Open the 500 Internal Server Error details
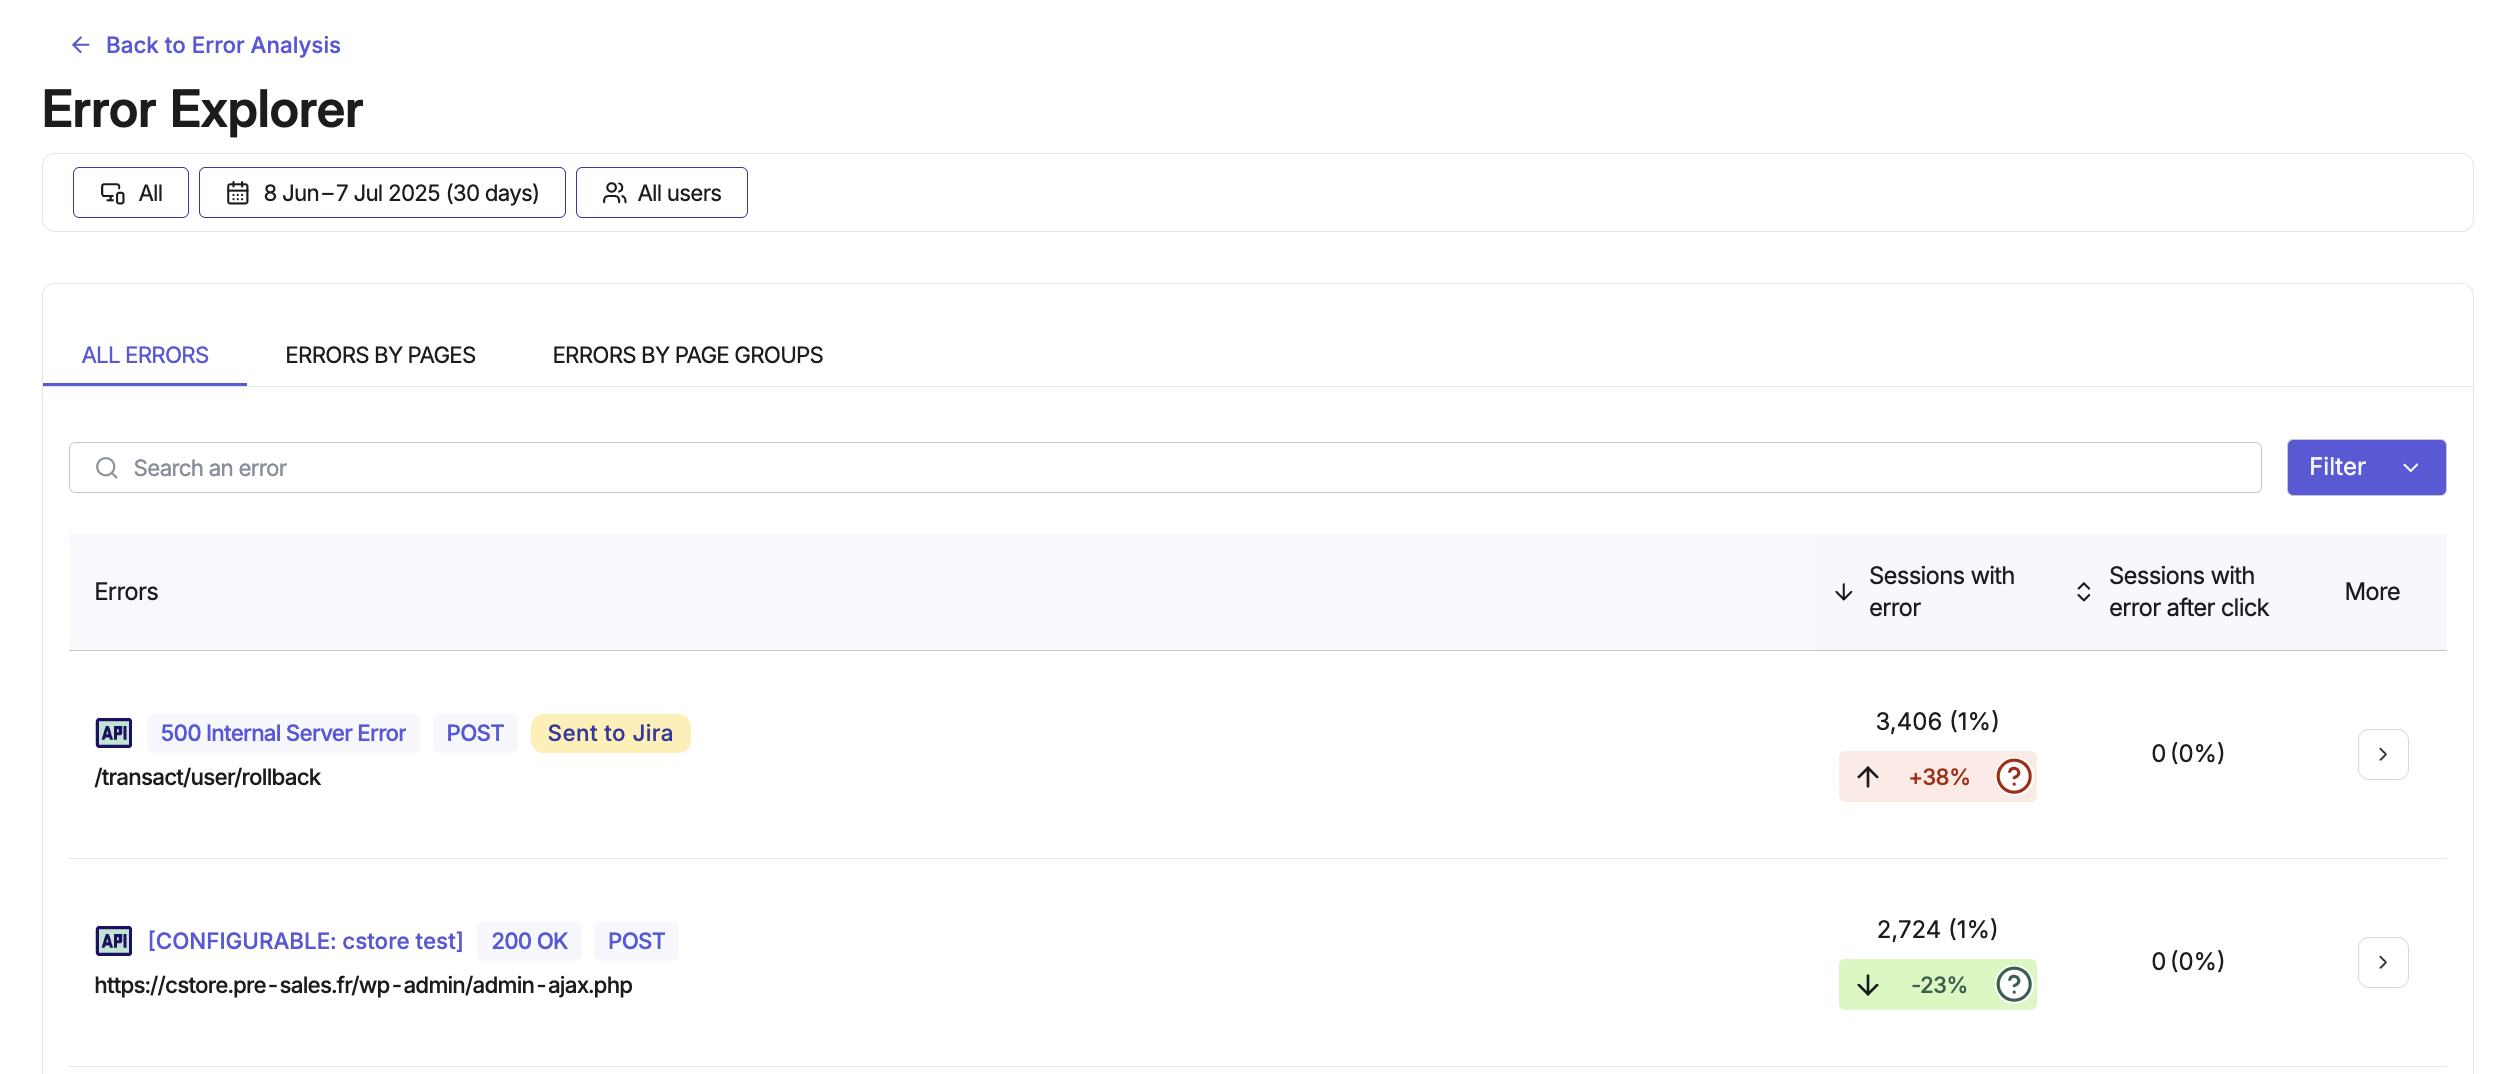 283,732
